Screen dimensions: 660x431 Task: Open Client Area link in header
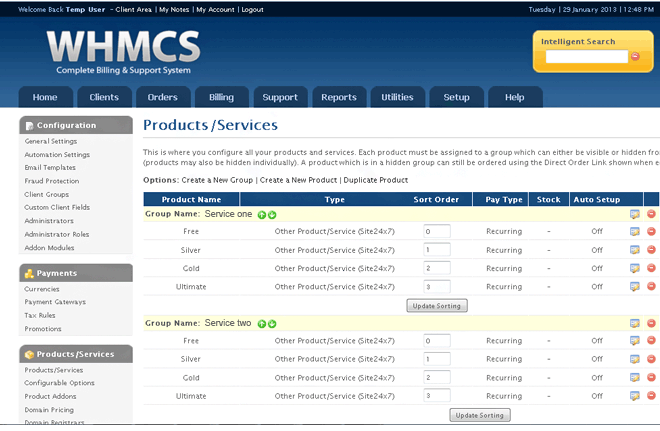click(x=133, y=9)
